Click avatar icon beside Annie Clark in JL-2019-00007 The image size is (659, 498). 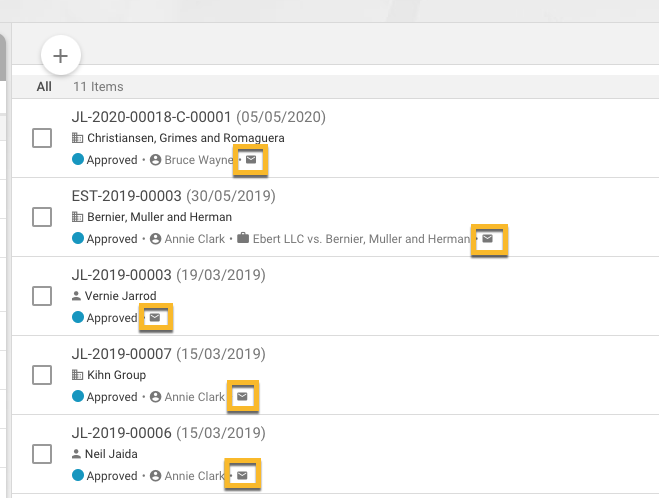(156, 397)
